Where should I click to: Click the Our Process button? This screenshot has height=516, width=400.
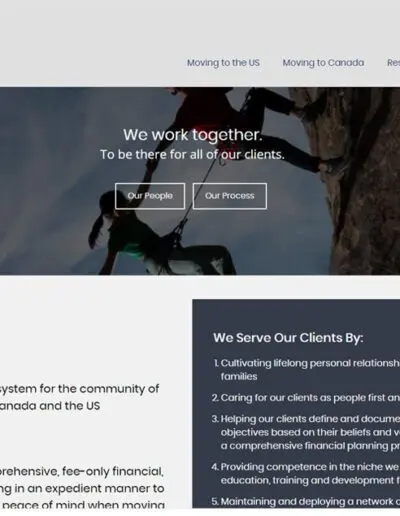tap(230, 196)
